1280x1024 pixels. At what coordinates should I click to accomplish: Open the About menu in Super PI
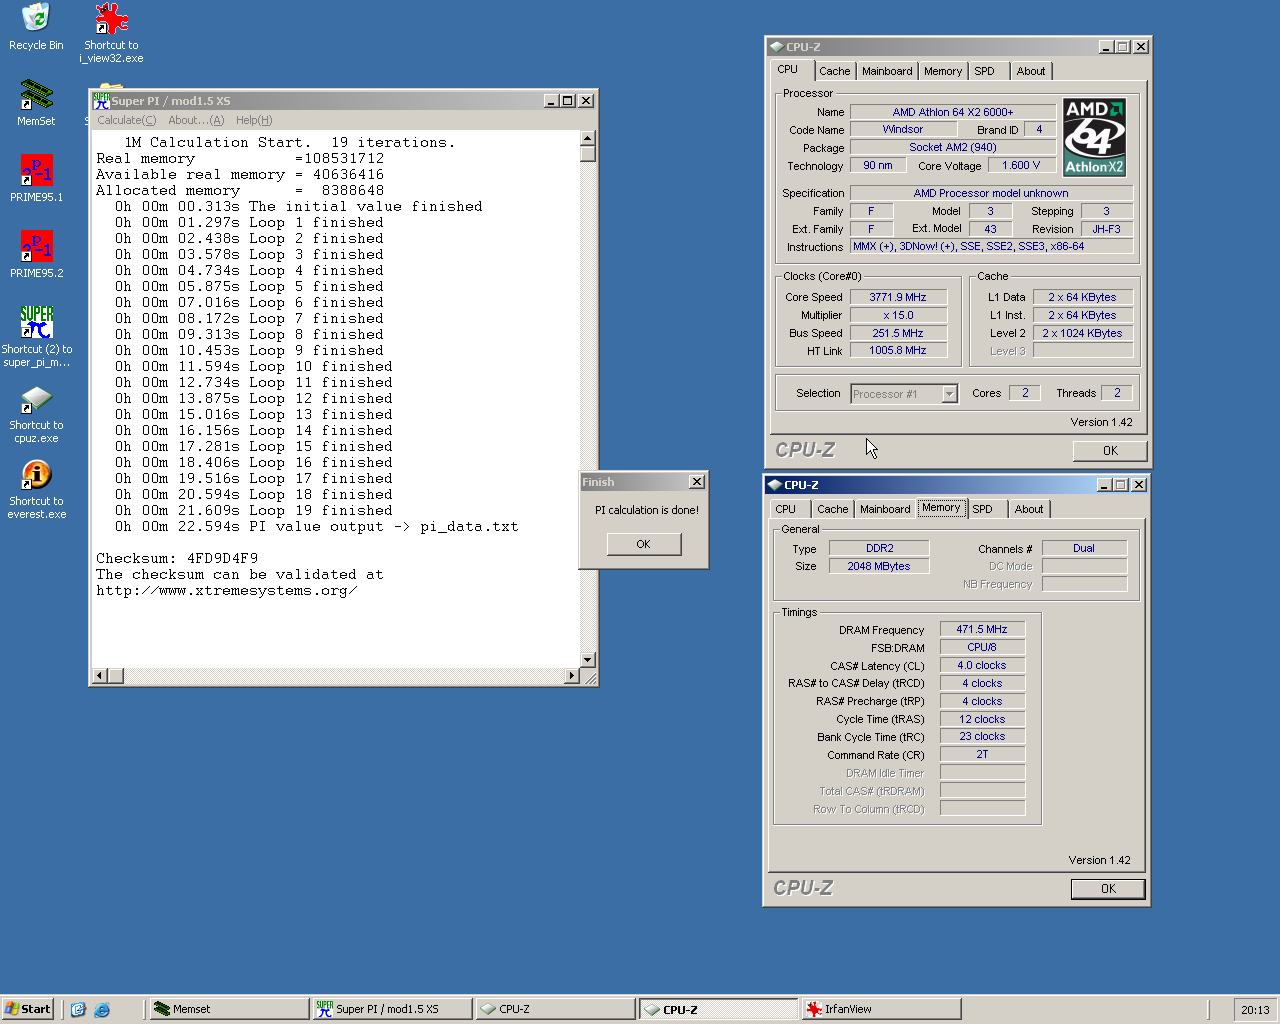click(196, 120)
